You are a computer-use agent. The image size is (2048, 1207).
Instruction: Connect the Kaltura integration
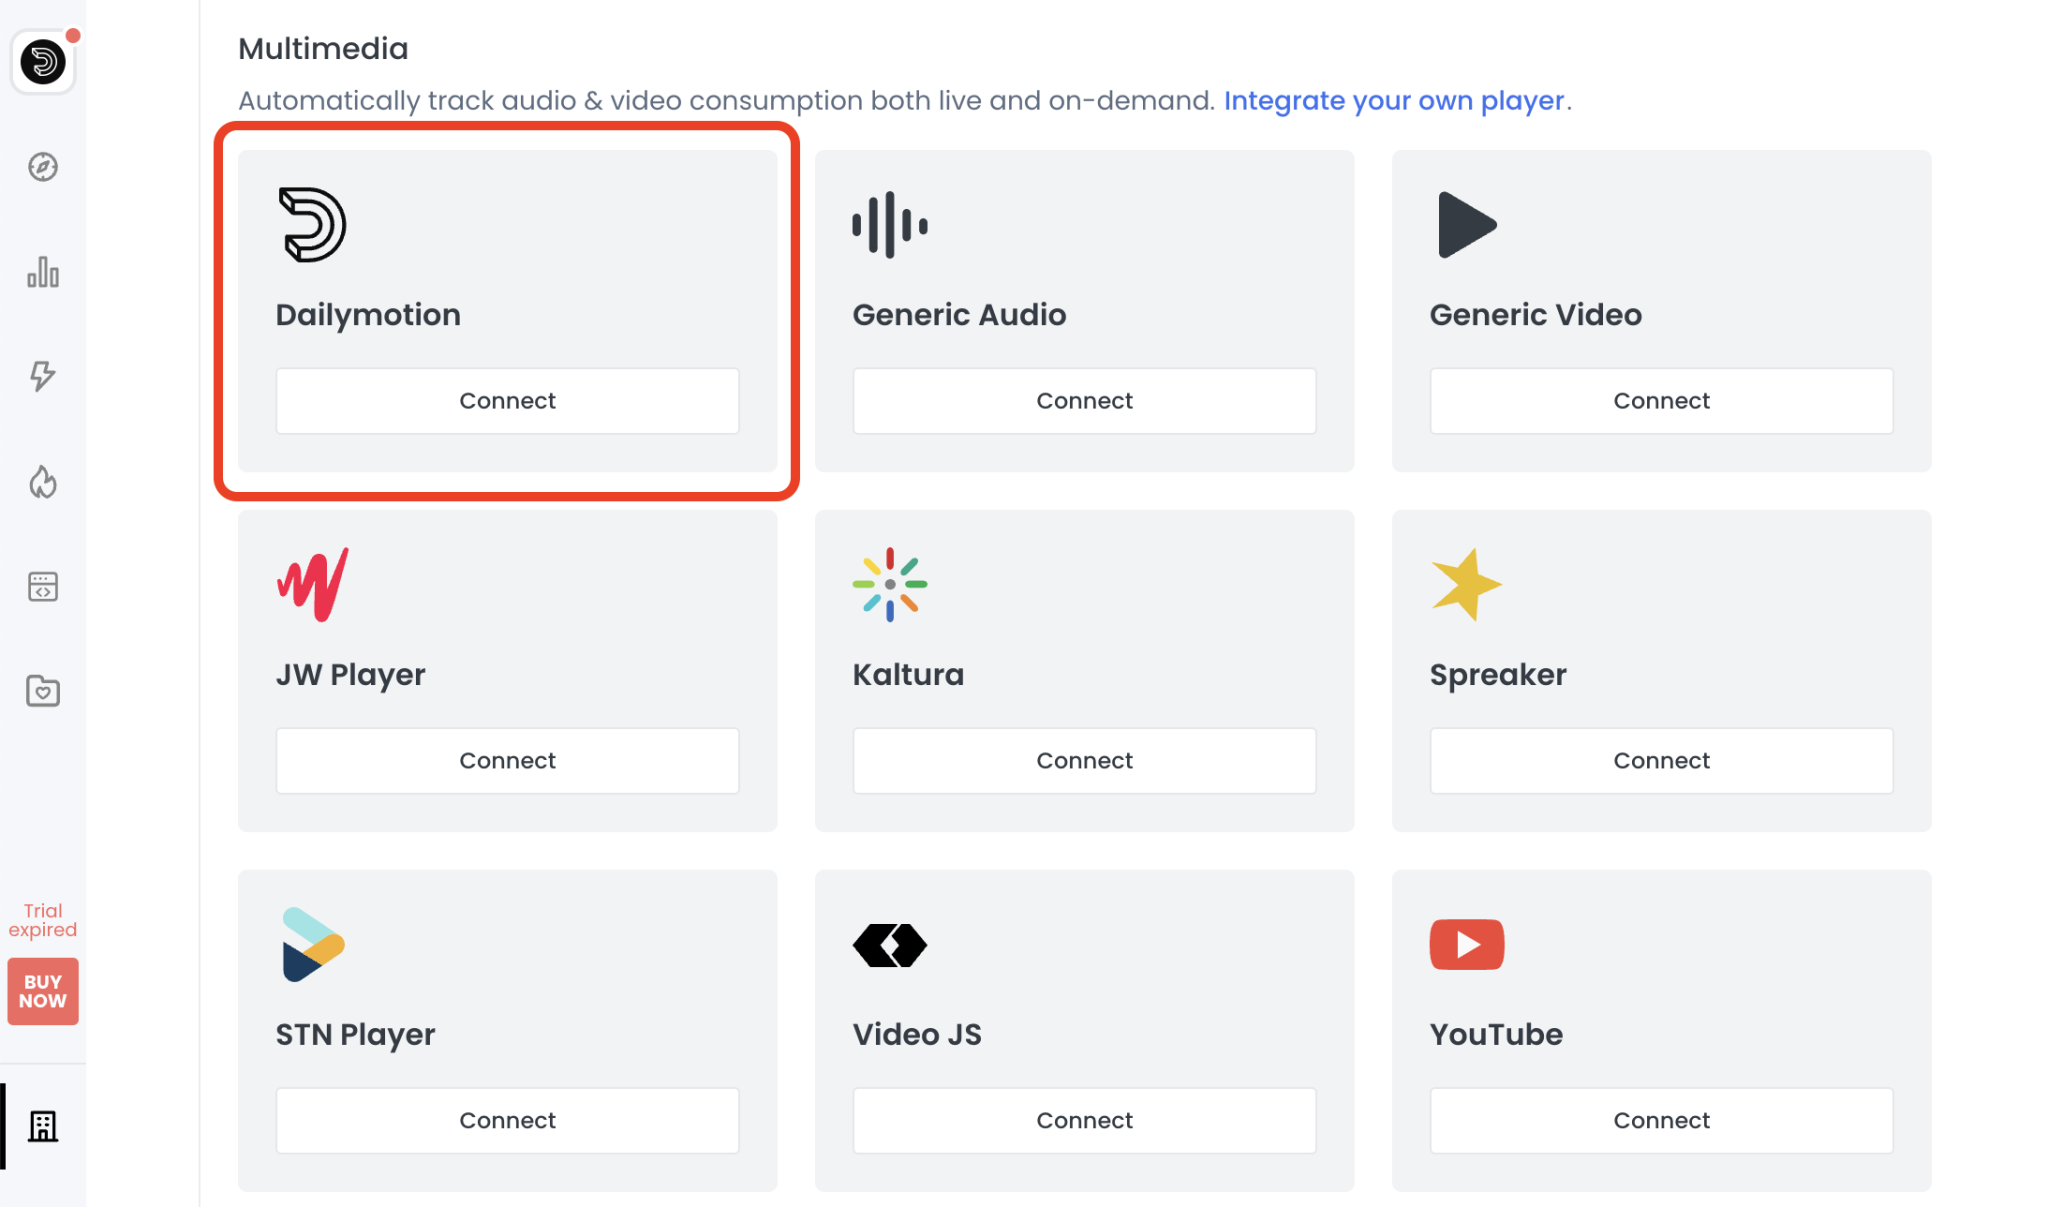tap(1084, 760)
